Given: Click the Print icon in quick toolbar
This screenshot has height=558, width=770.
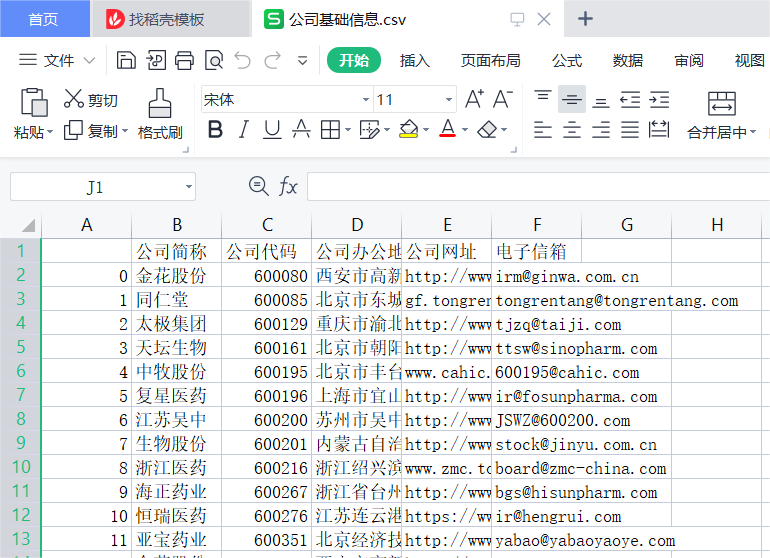Looking at the screenshot, I should (x=185, y=60).
